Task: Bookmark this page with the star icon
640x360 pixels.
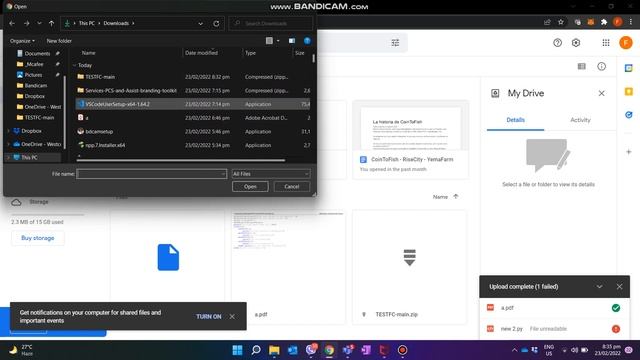Action: click(561, 22)
